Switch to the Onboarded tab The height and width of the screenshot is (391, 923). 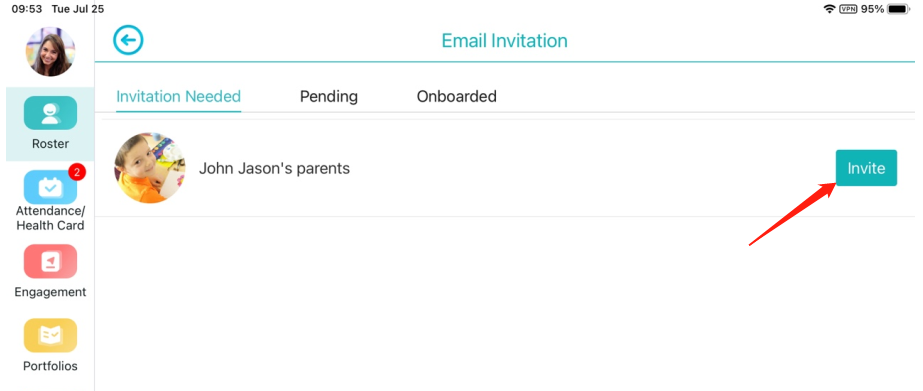click(457, 96)
